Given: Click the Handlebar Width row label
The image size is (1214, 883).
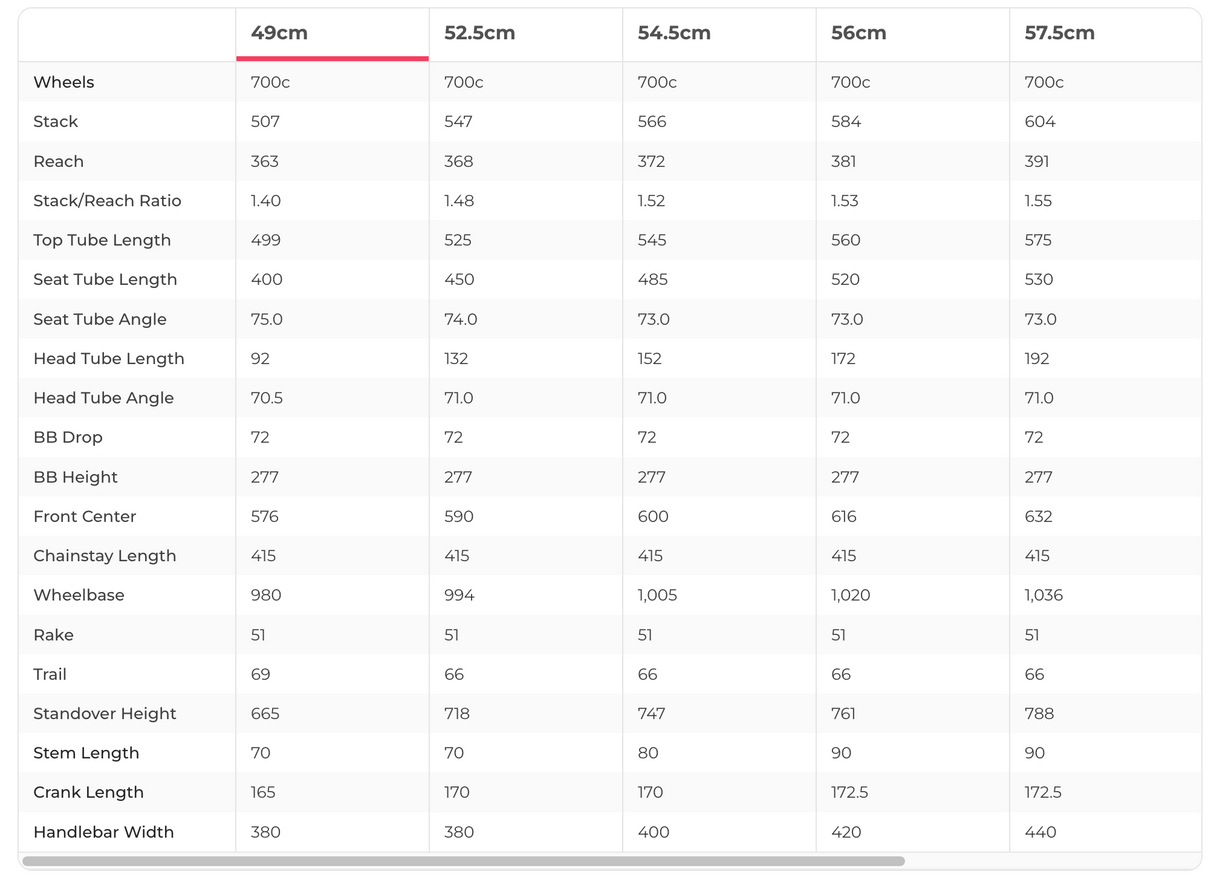Looking at the screenshot, I should [x=103, y=832].
